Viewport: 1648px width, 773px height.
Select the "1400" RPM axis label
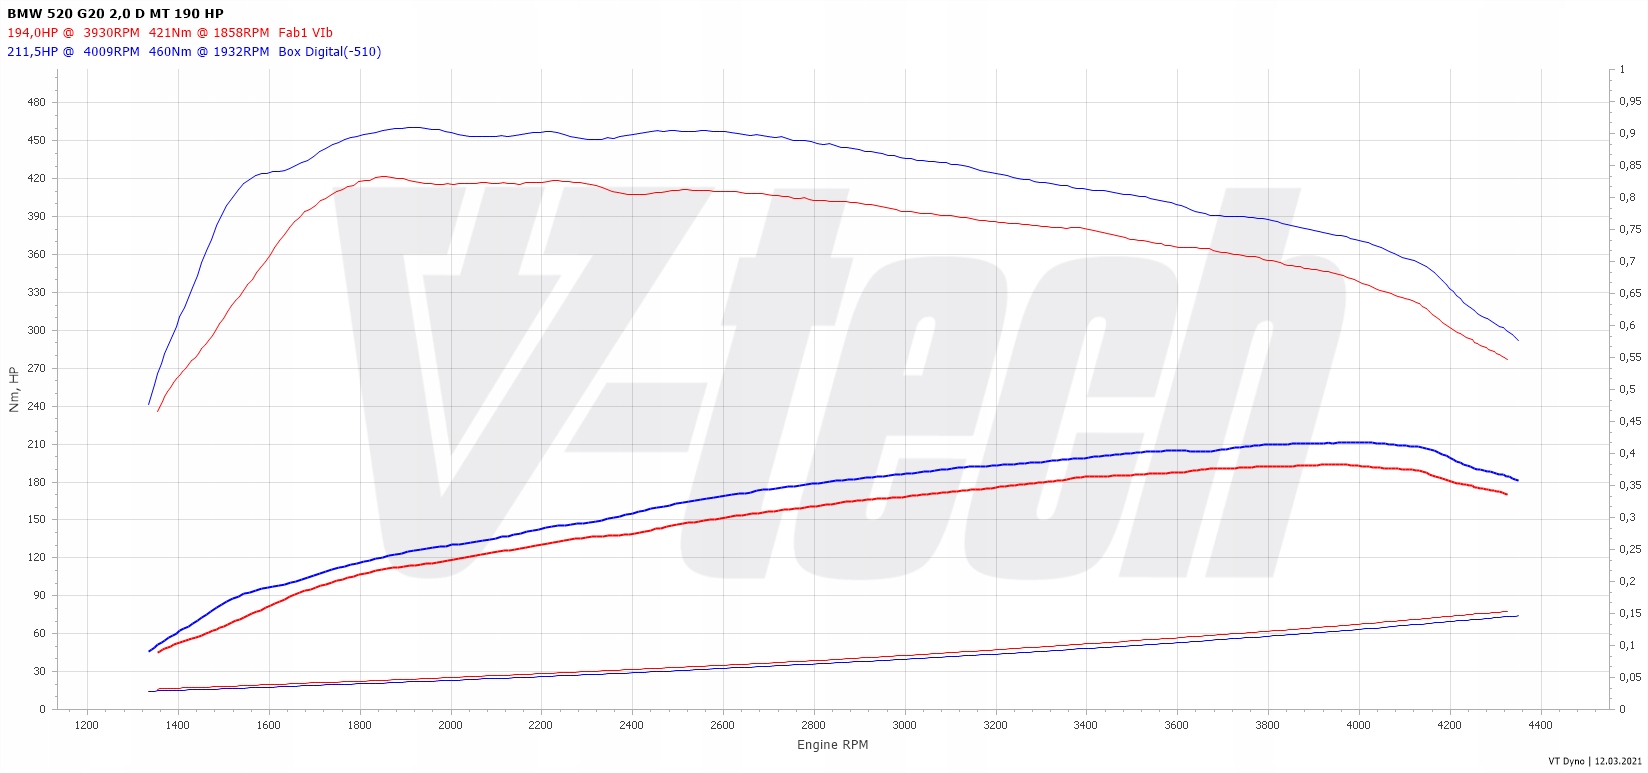click(x=178, y=725)
